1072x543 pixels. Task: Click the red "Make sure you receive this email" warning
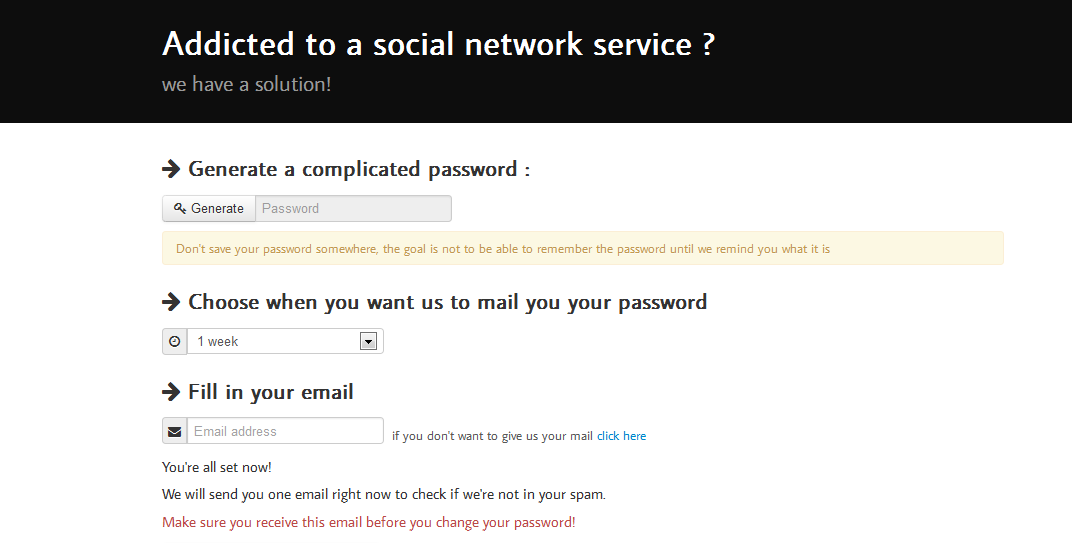[369, 522]
